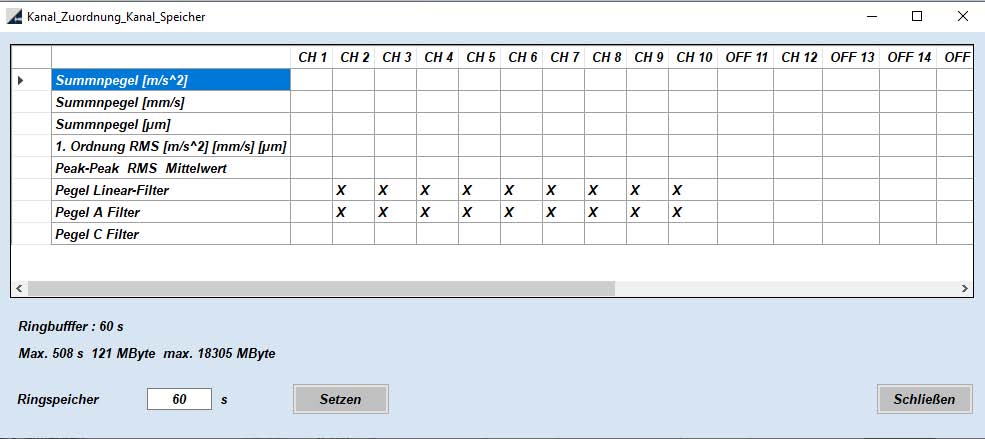Click the Schließen button
Image resolution: width=985 pixels, height=439 pixels.
click(x=924, y=399)
